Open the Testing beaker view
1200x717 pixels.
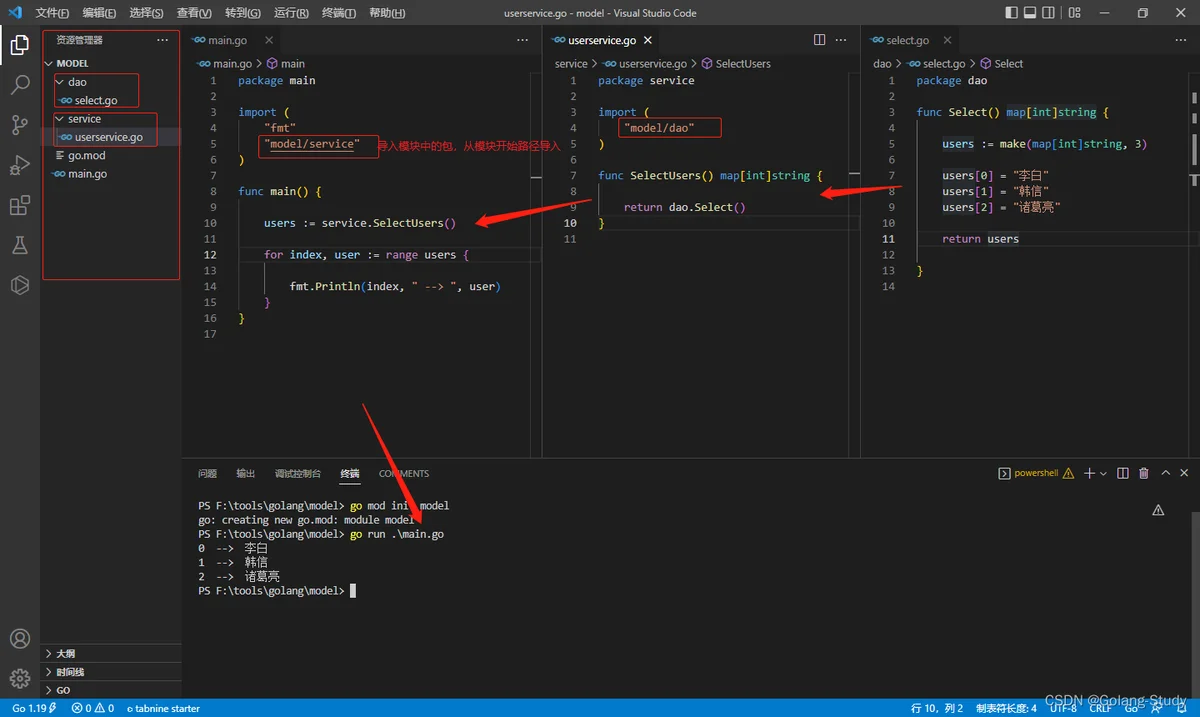(20, 245)
